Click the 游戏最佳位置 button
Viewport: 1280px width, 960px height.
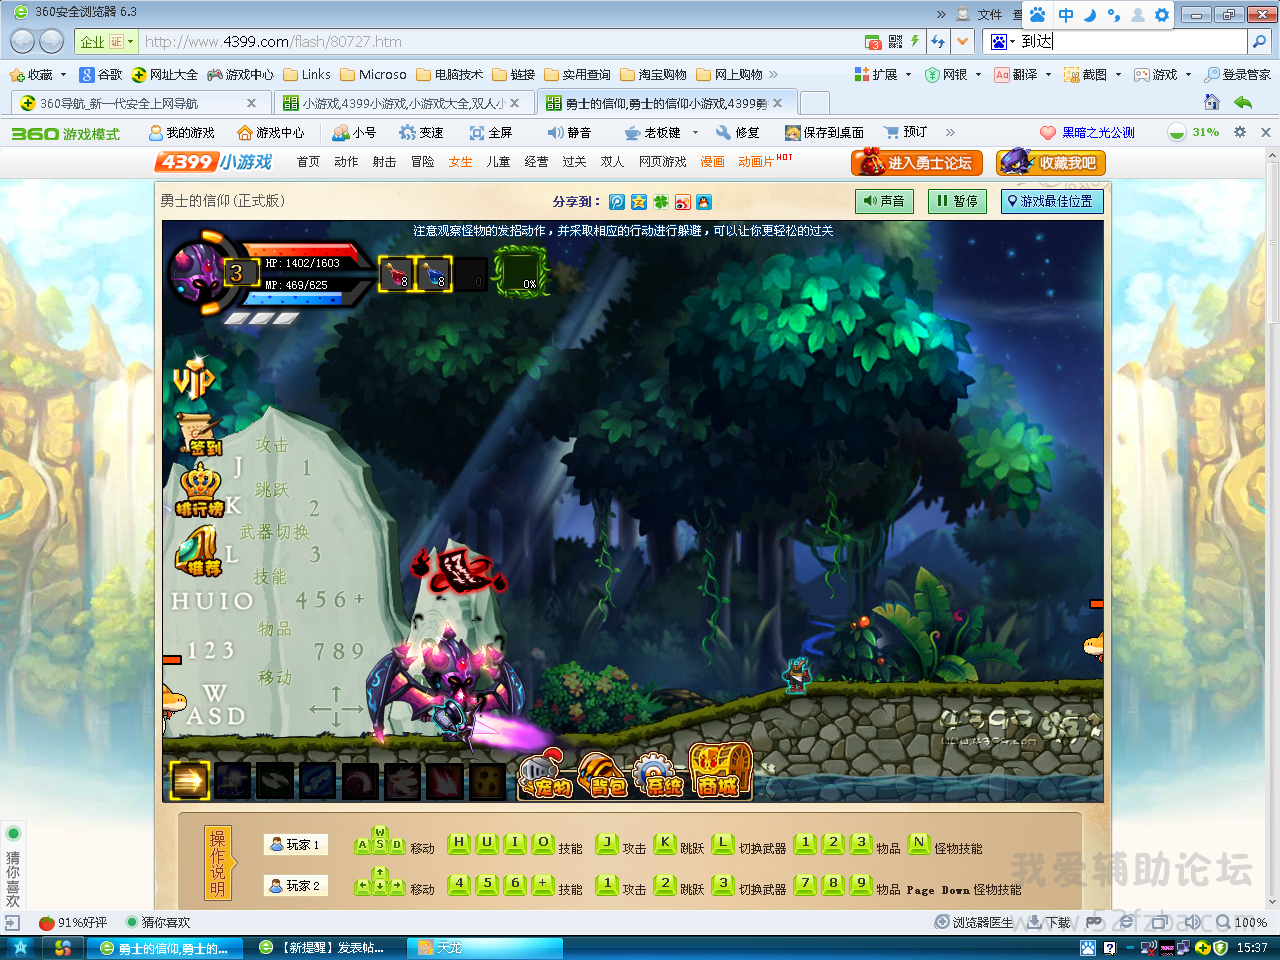tap(1051, 201)
